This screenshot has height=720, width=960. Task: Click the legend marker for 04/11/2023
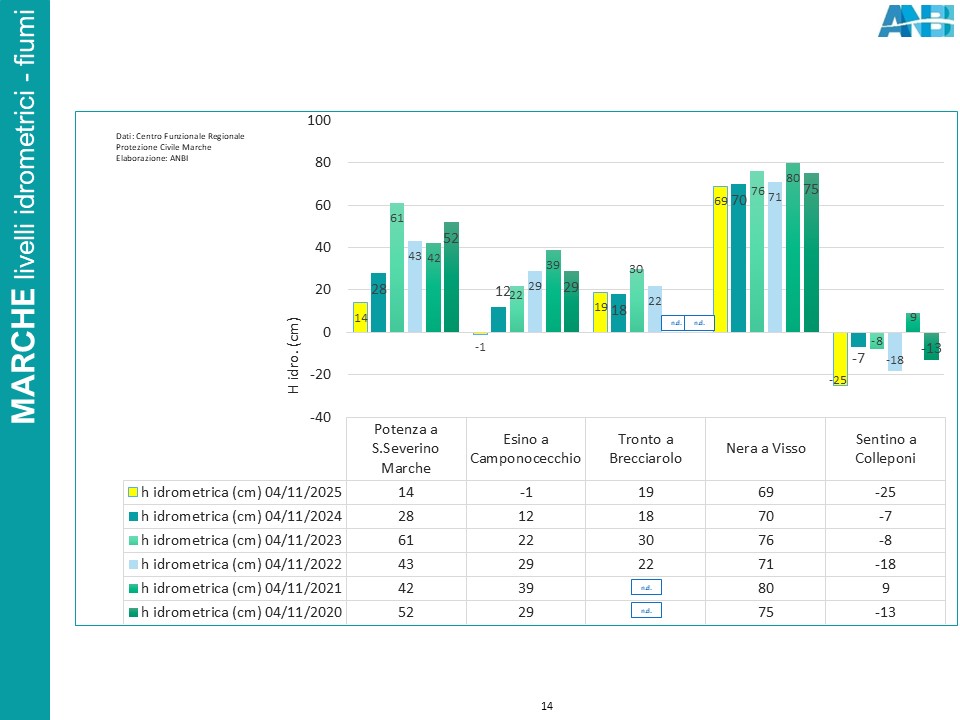pos(132,540)
